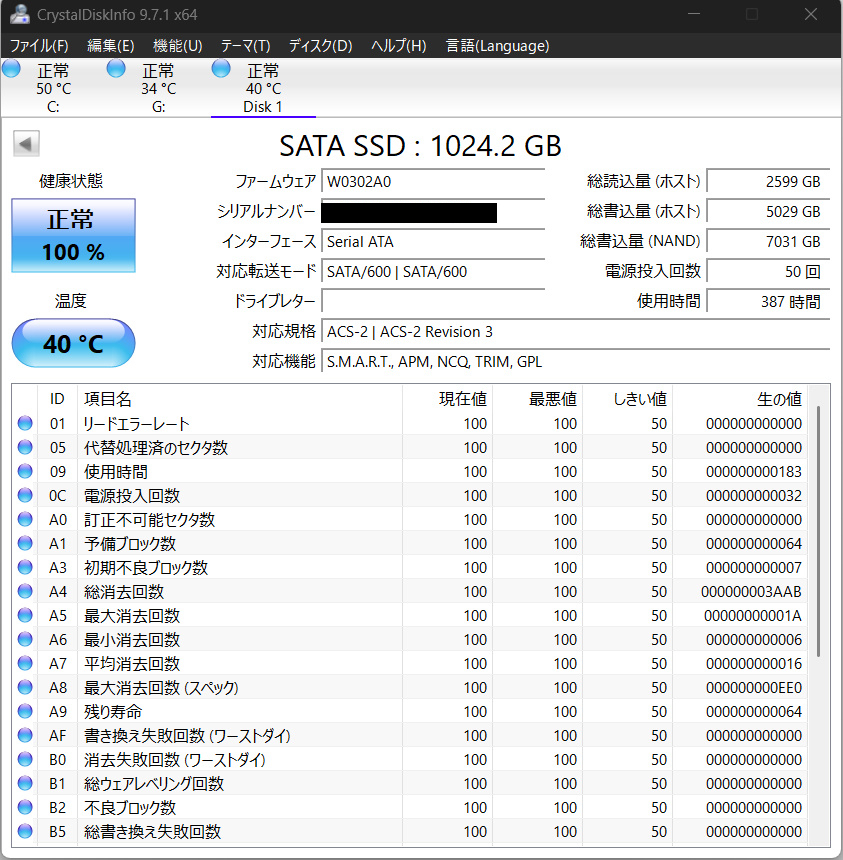This screenshot has width=843, height=860.
Task: Select the Disk 1 40 °C tab
Action: (263, 88)
